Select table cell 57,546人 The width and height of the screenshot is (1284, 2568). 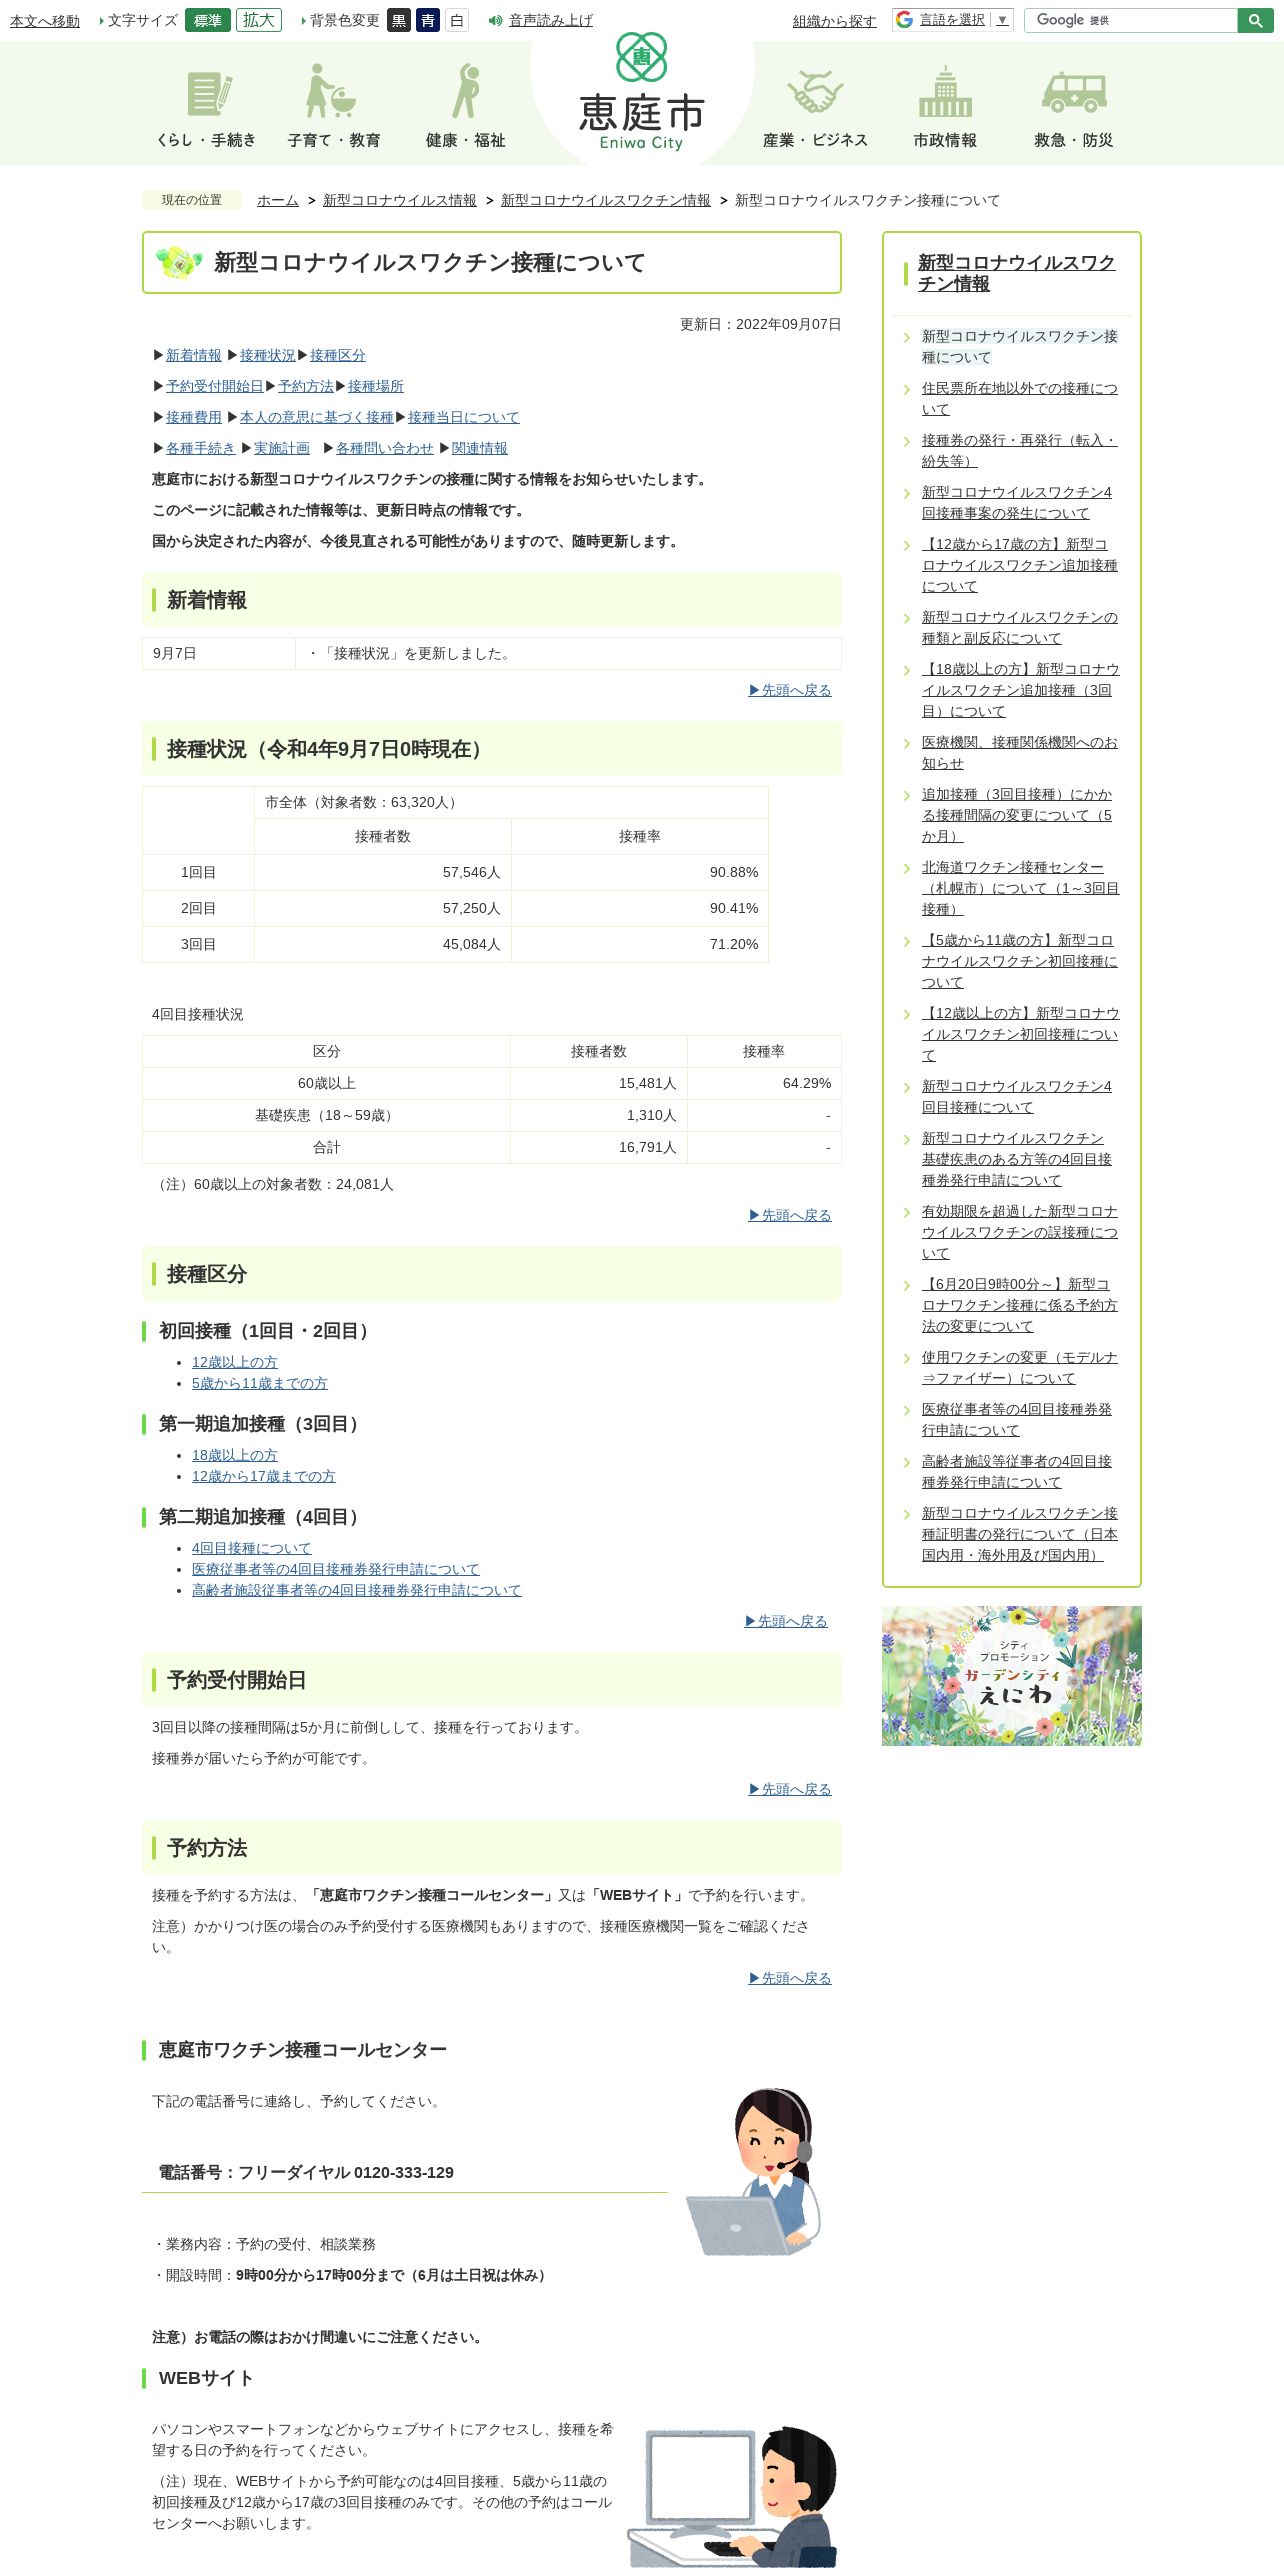(383, 872)
